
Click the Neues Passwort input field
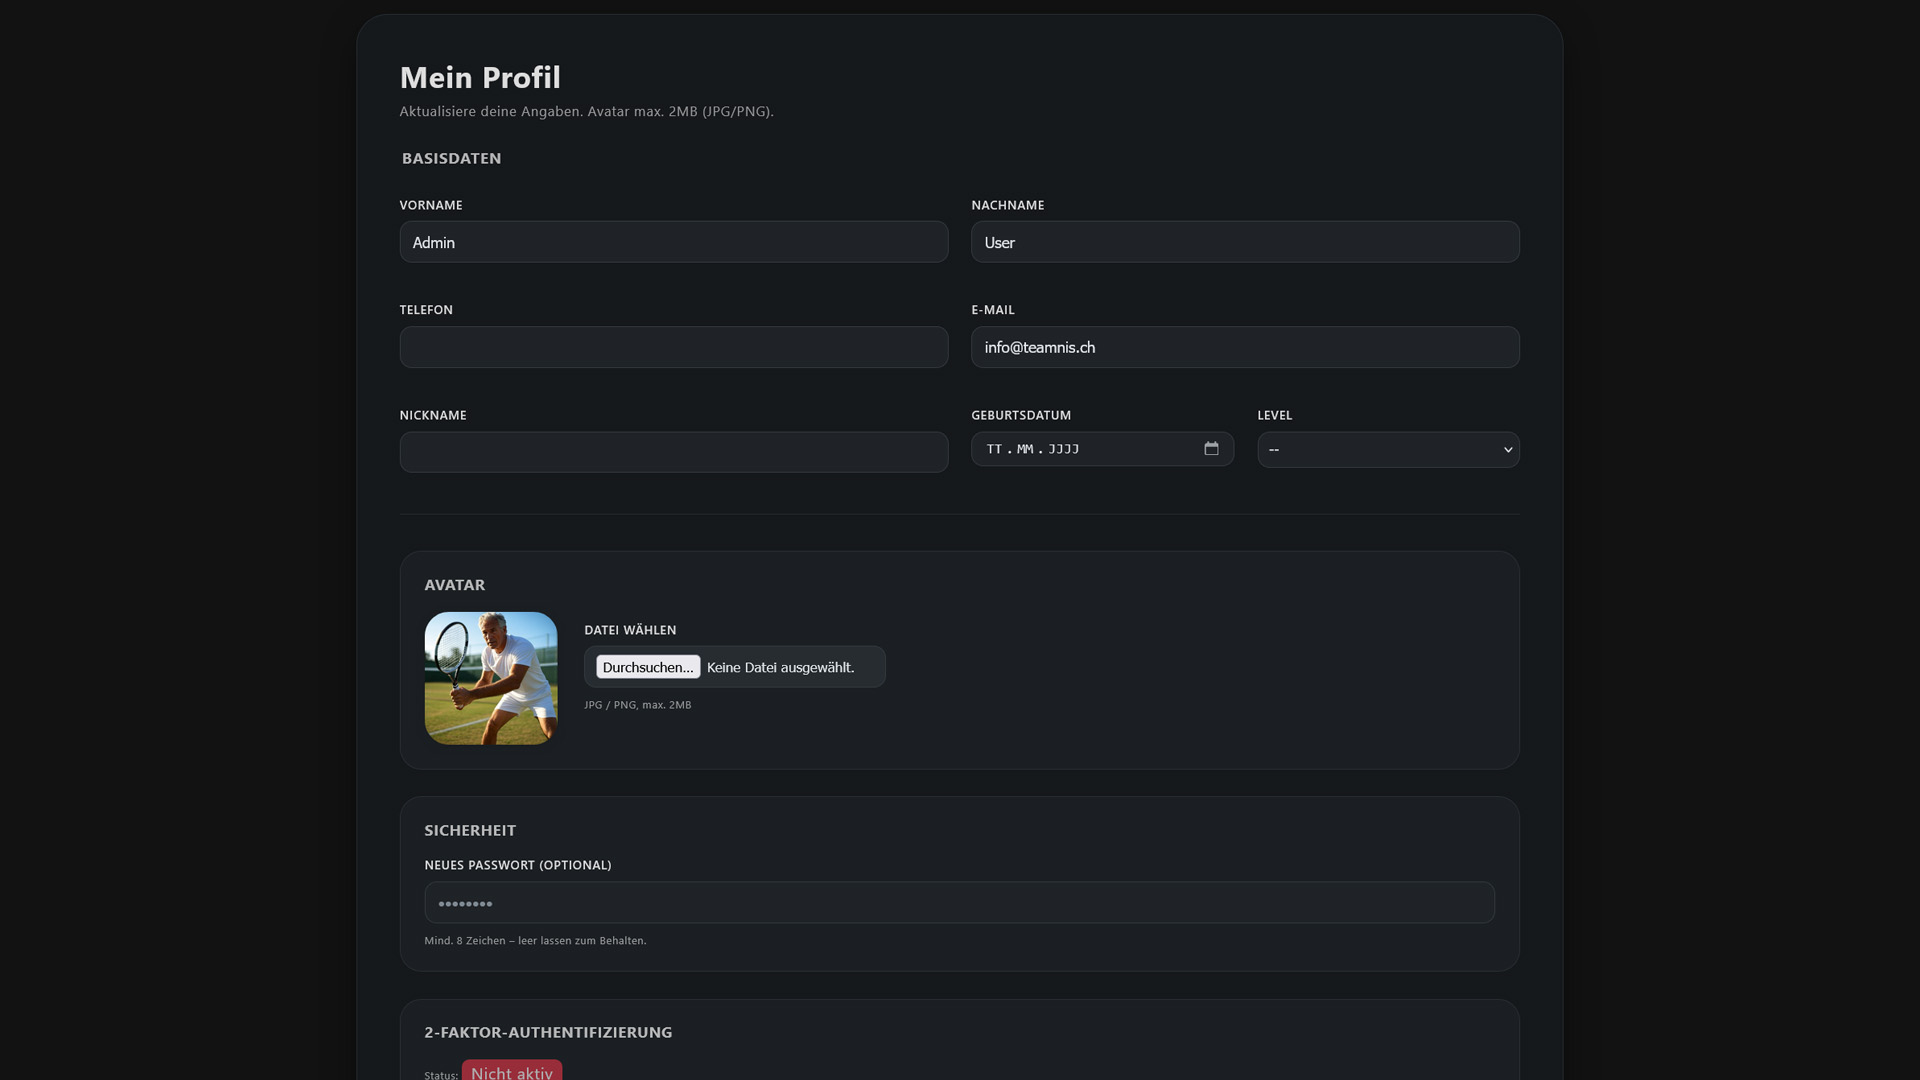click(958, 903)
